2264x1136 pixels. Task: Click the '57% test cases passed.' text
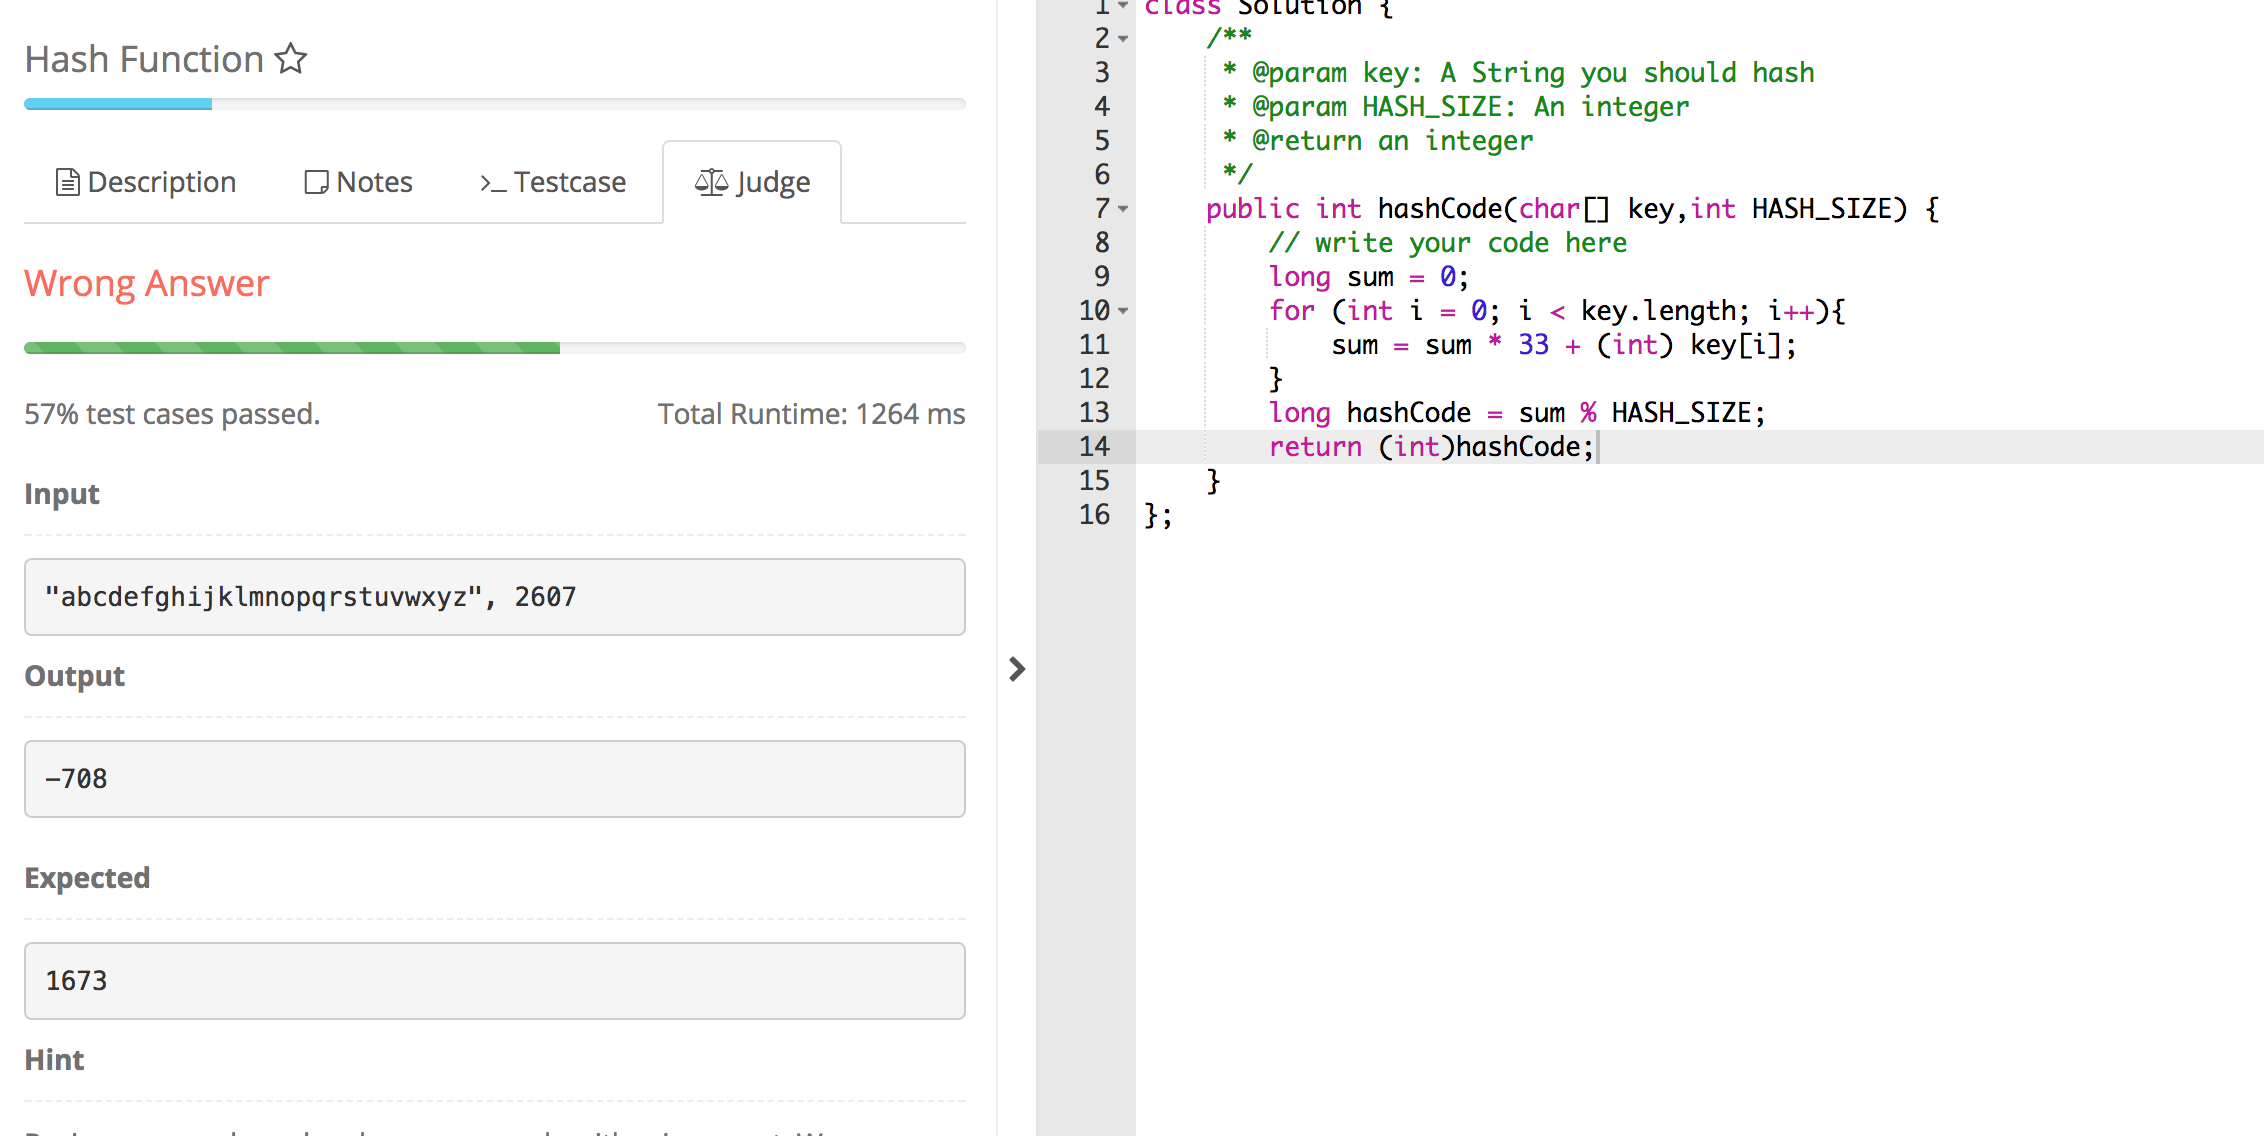click(172, 414)
